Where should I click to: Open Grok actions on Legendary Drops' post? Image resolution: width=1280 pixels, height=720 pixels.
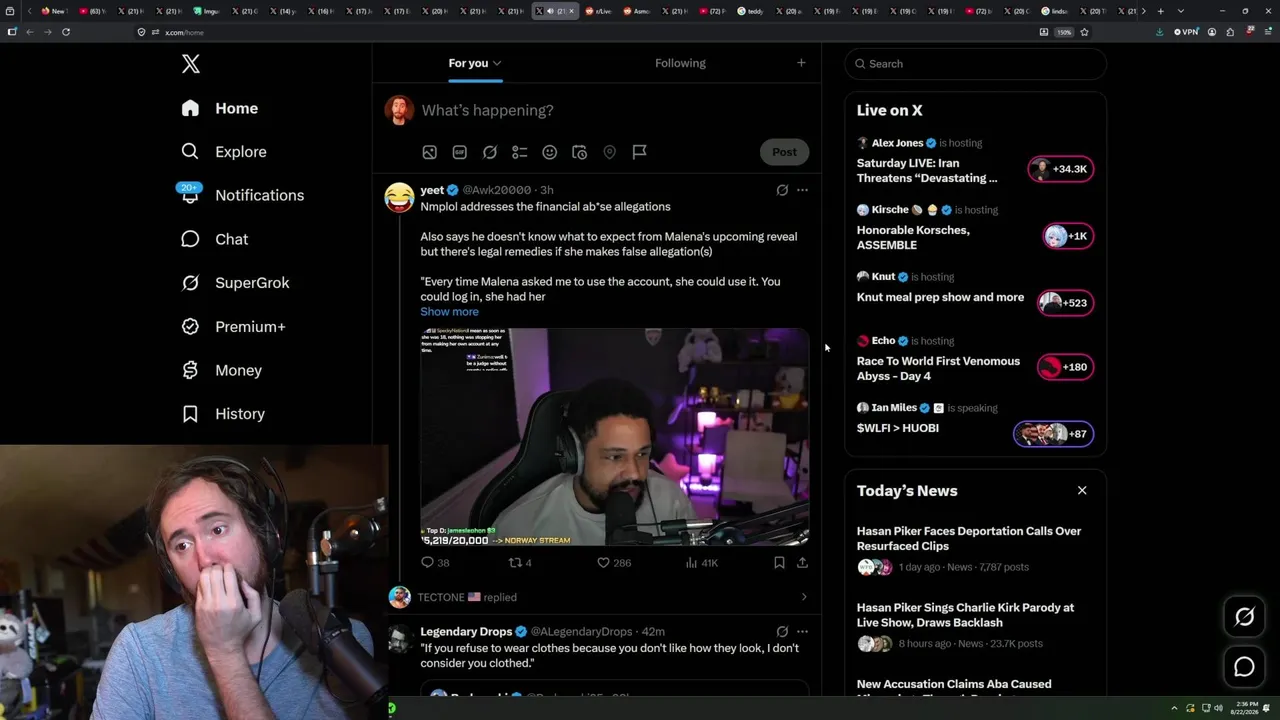[782, 632]
